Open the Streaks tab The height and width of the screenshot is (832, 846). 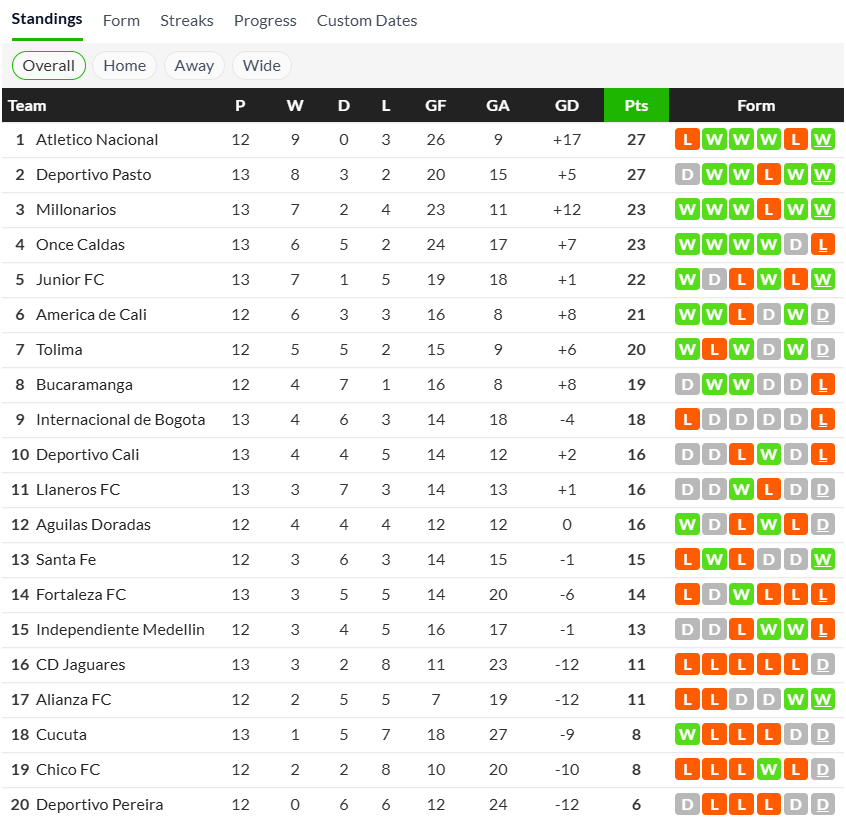coord(187,21)
